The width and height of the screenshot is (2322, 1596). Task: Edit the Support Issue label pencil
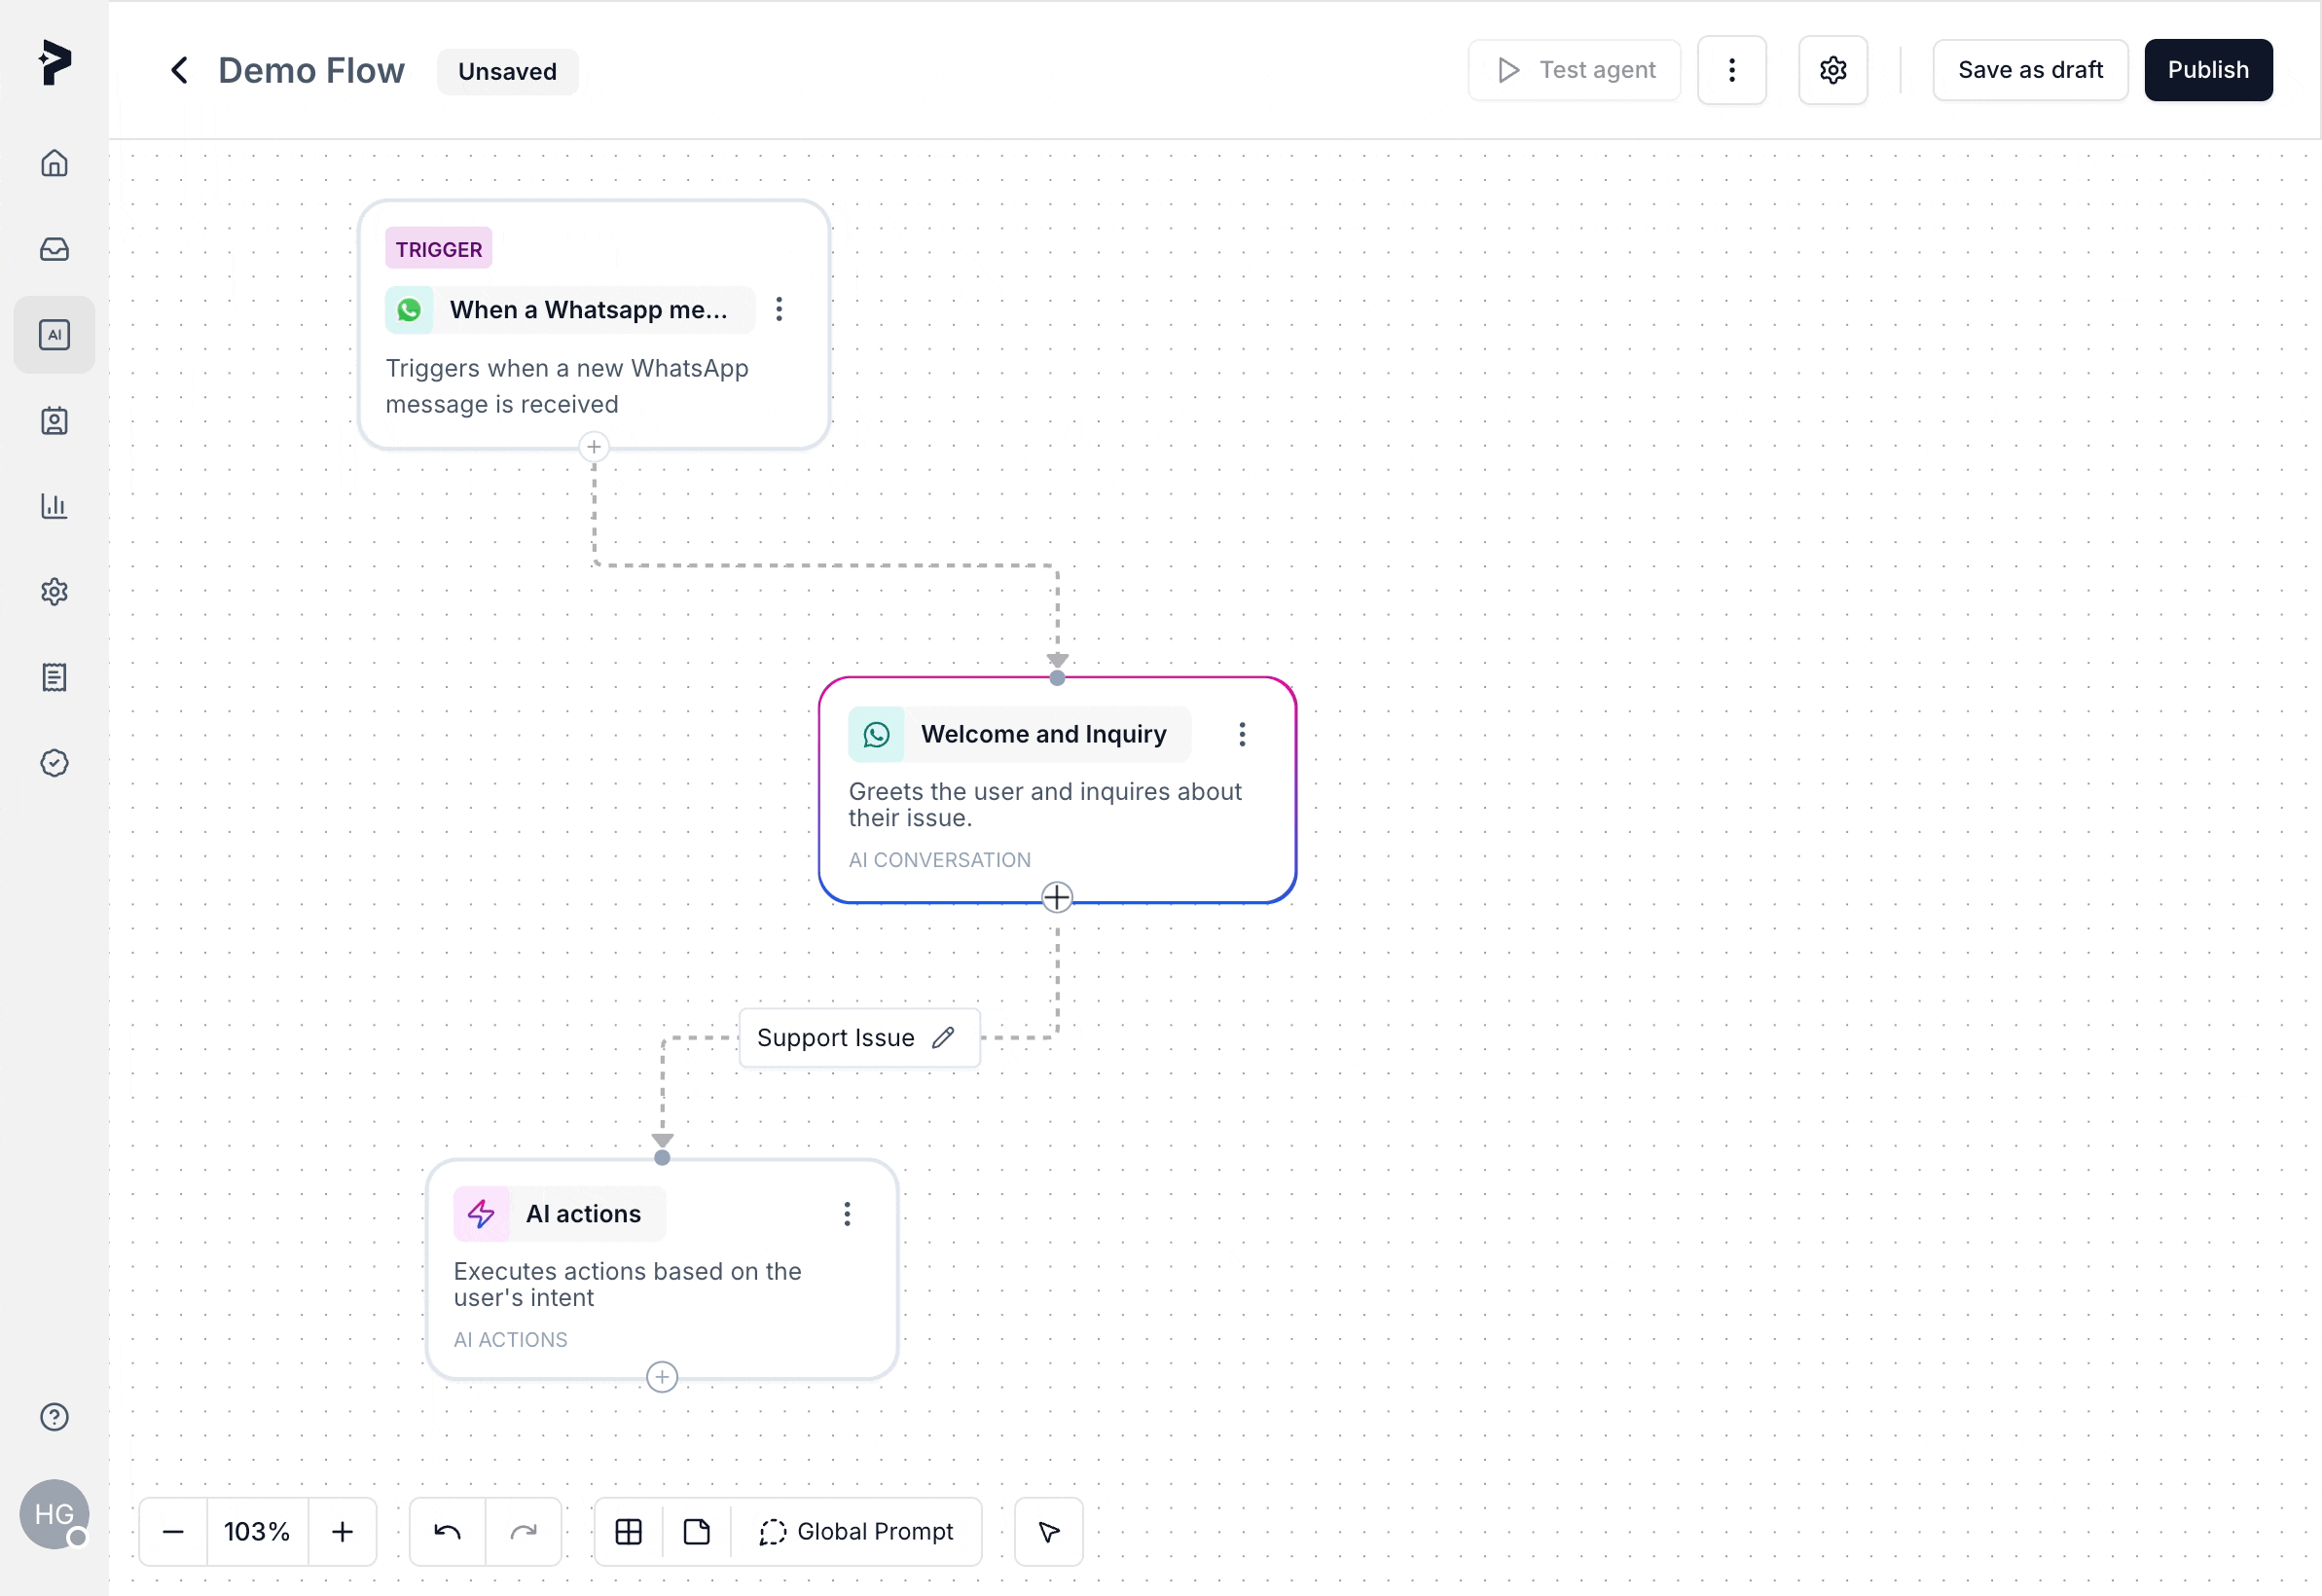point(943,1038)
